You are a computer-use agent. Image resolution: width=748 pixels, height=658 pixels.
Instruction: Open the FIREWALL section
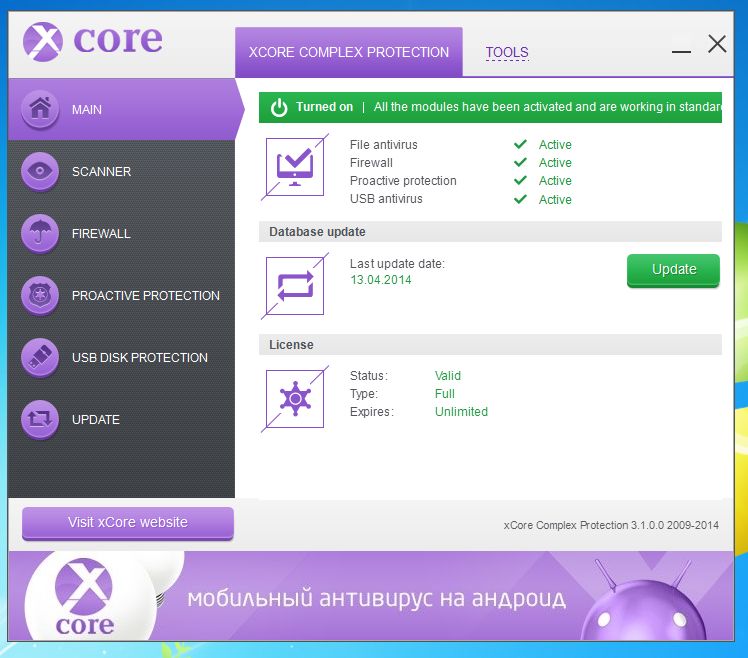(101, 234)
